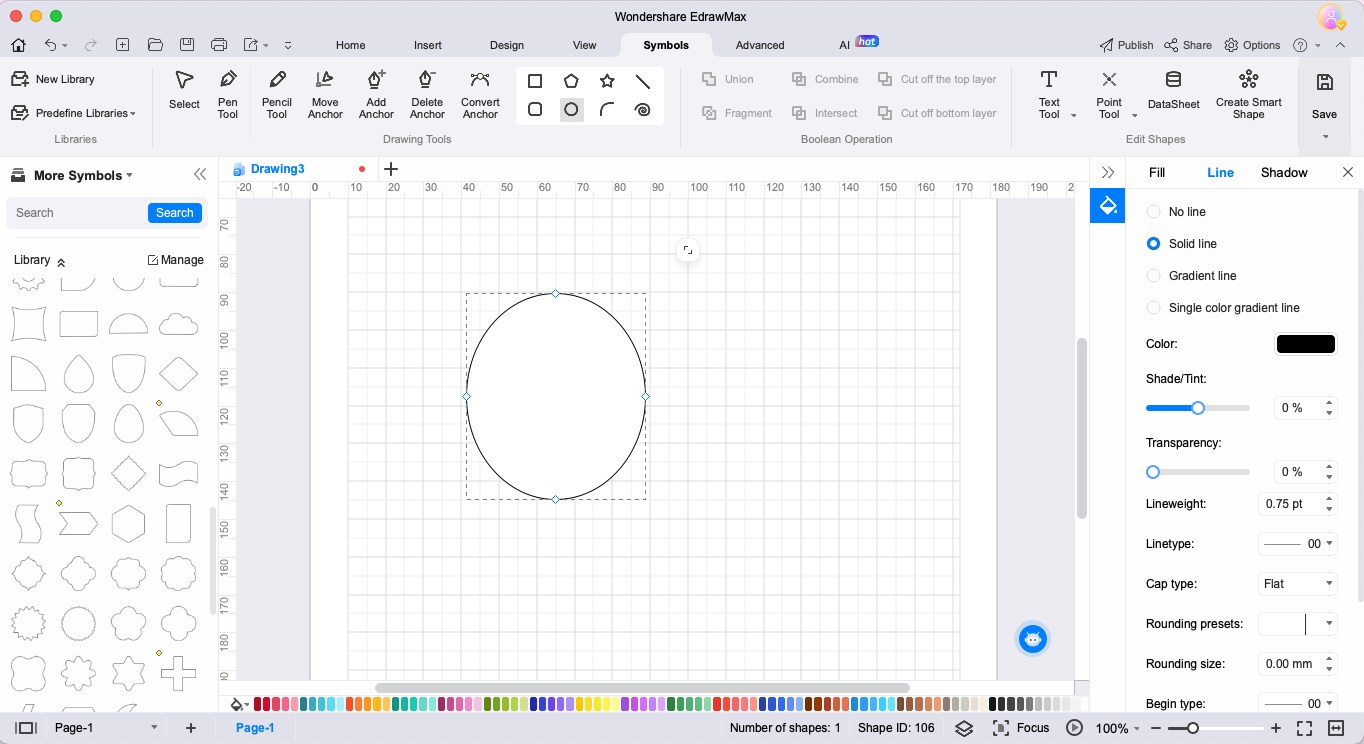Collapse the symbol library panel
Viewport: 1364px width, 744px height.
coord(200,175)
